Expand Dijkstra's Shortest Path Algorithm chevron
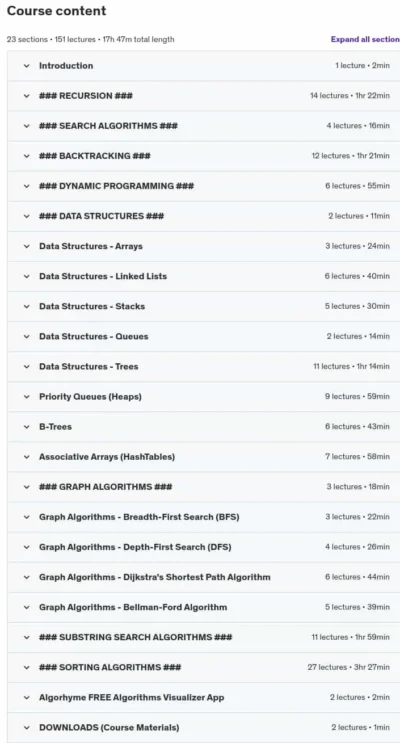Viewport: 400px width, 743px height. 27,577
